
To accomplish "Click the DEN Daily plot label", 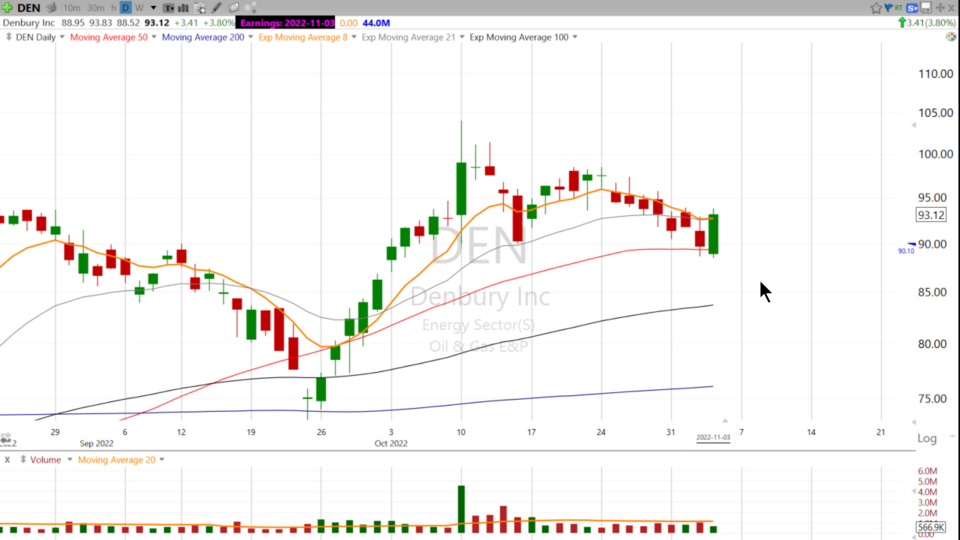I will tap(36, 37).
